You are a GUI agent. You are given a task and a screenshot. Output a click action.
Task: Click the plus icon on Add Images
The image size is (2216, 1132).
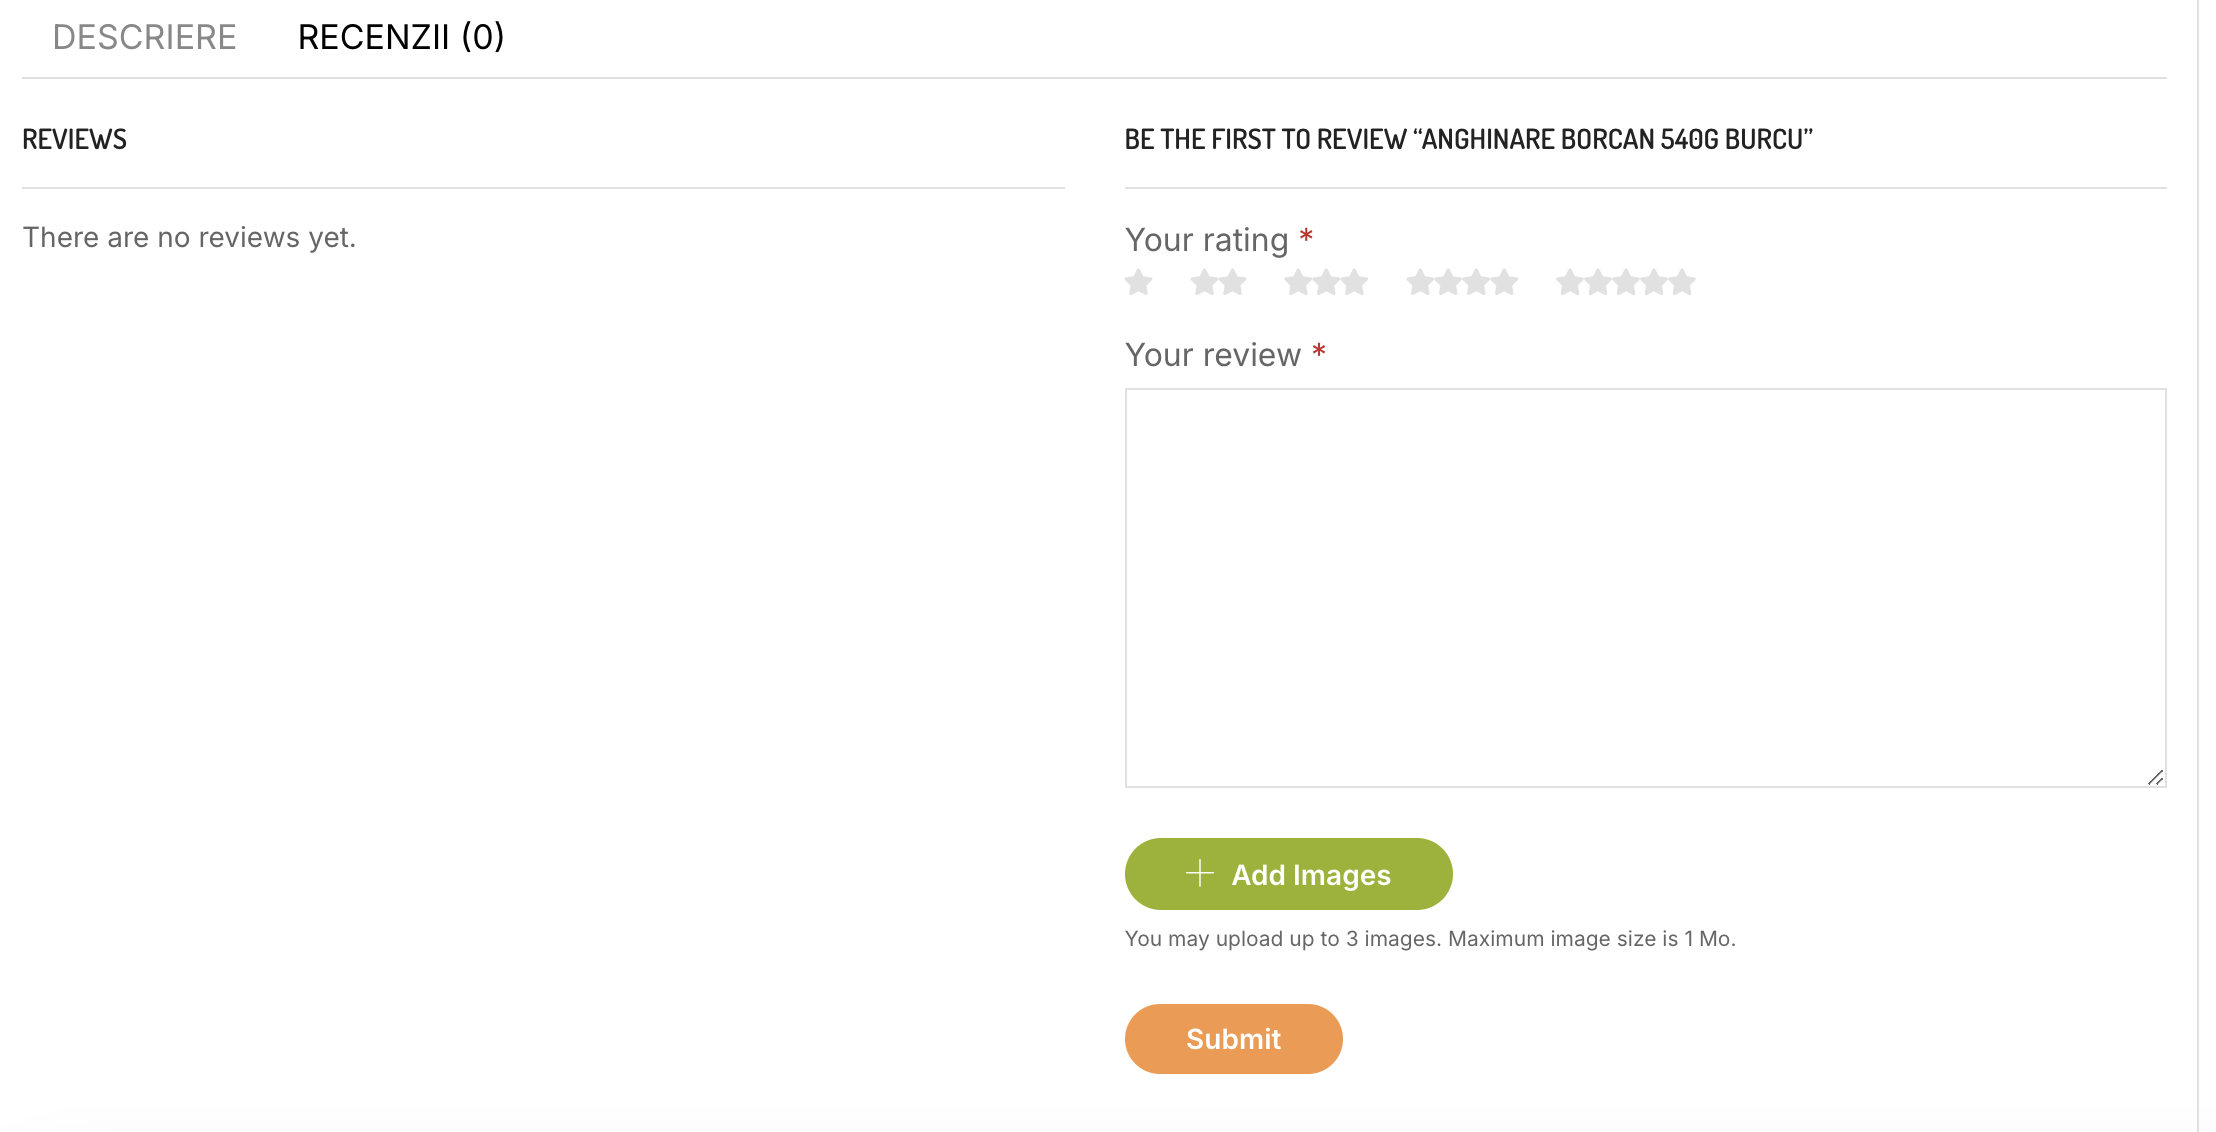[x=1199, y=873]
